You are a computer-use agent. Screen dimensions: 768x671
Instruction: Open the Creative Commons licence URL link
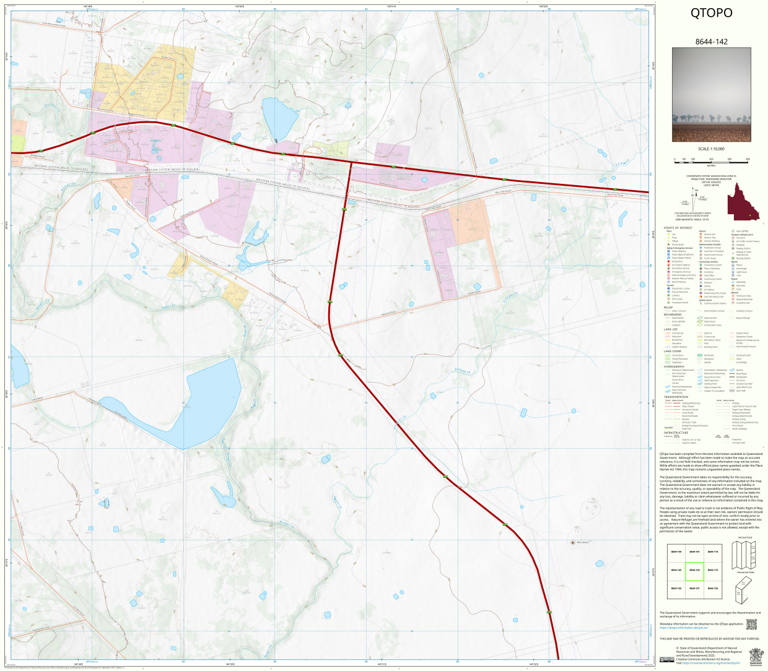pos(710,663)
